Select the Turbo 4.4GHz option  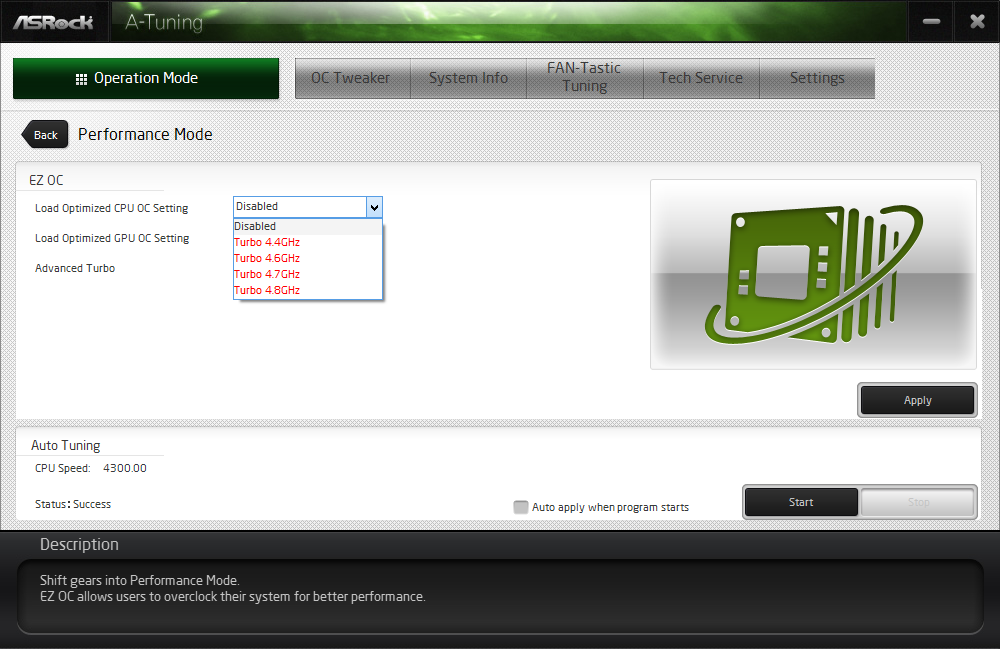(x=307, y=242)
